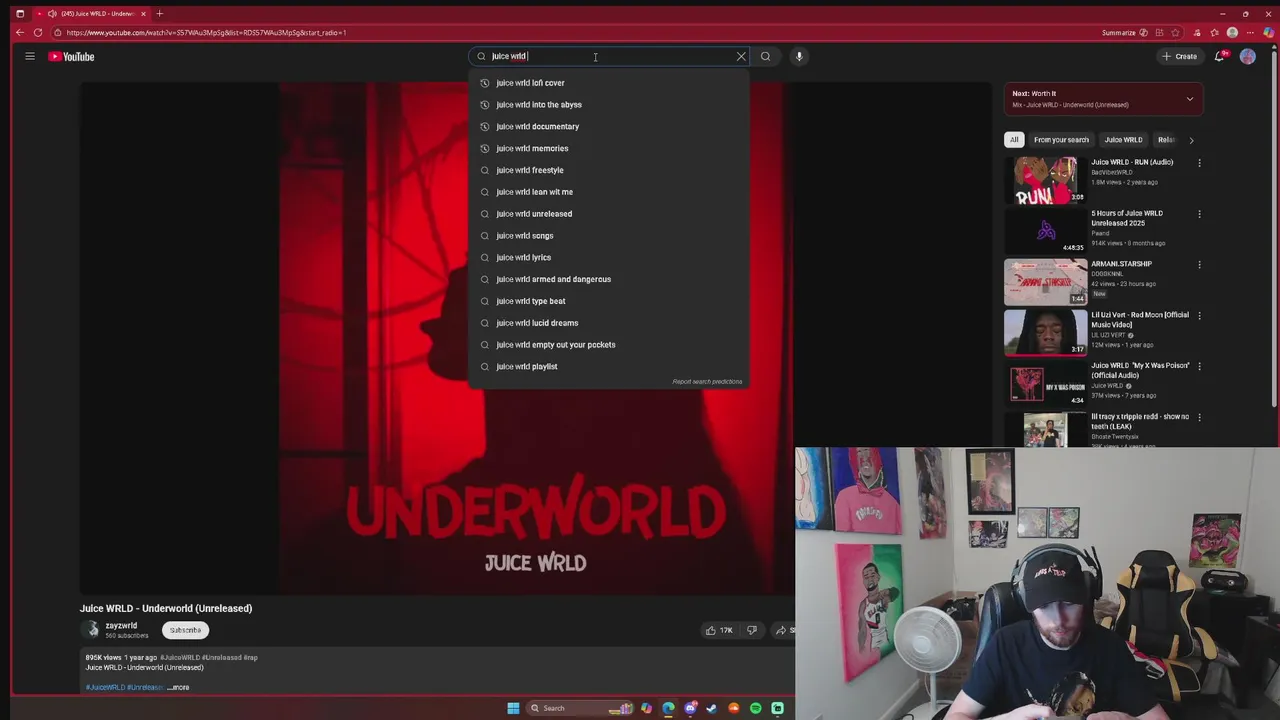Open options for ARMANI.STARSHIP video
1280x720 pixels.
point(1199,265)
